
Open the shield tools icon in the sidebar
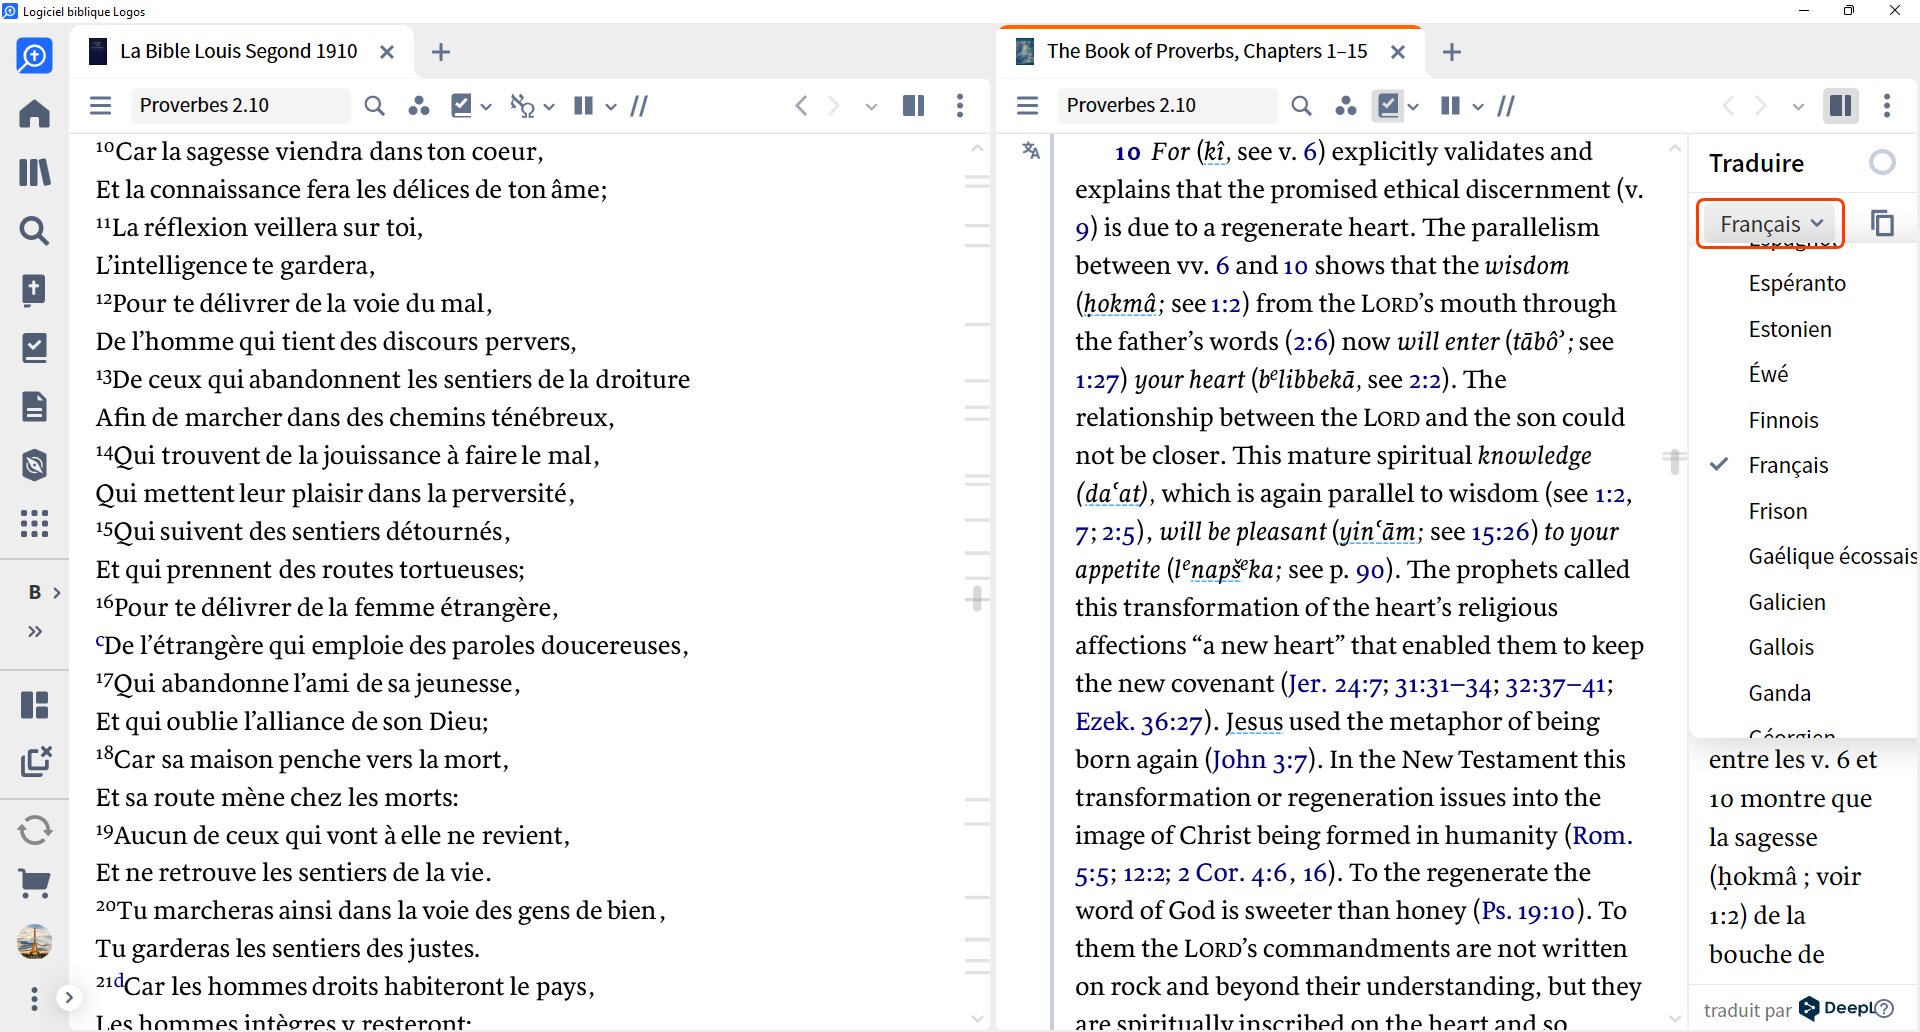34,465
